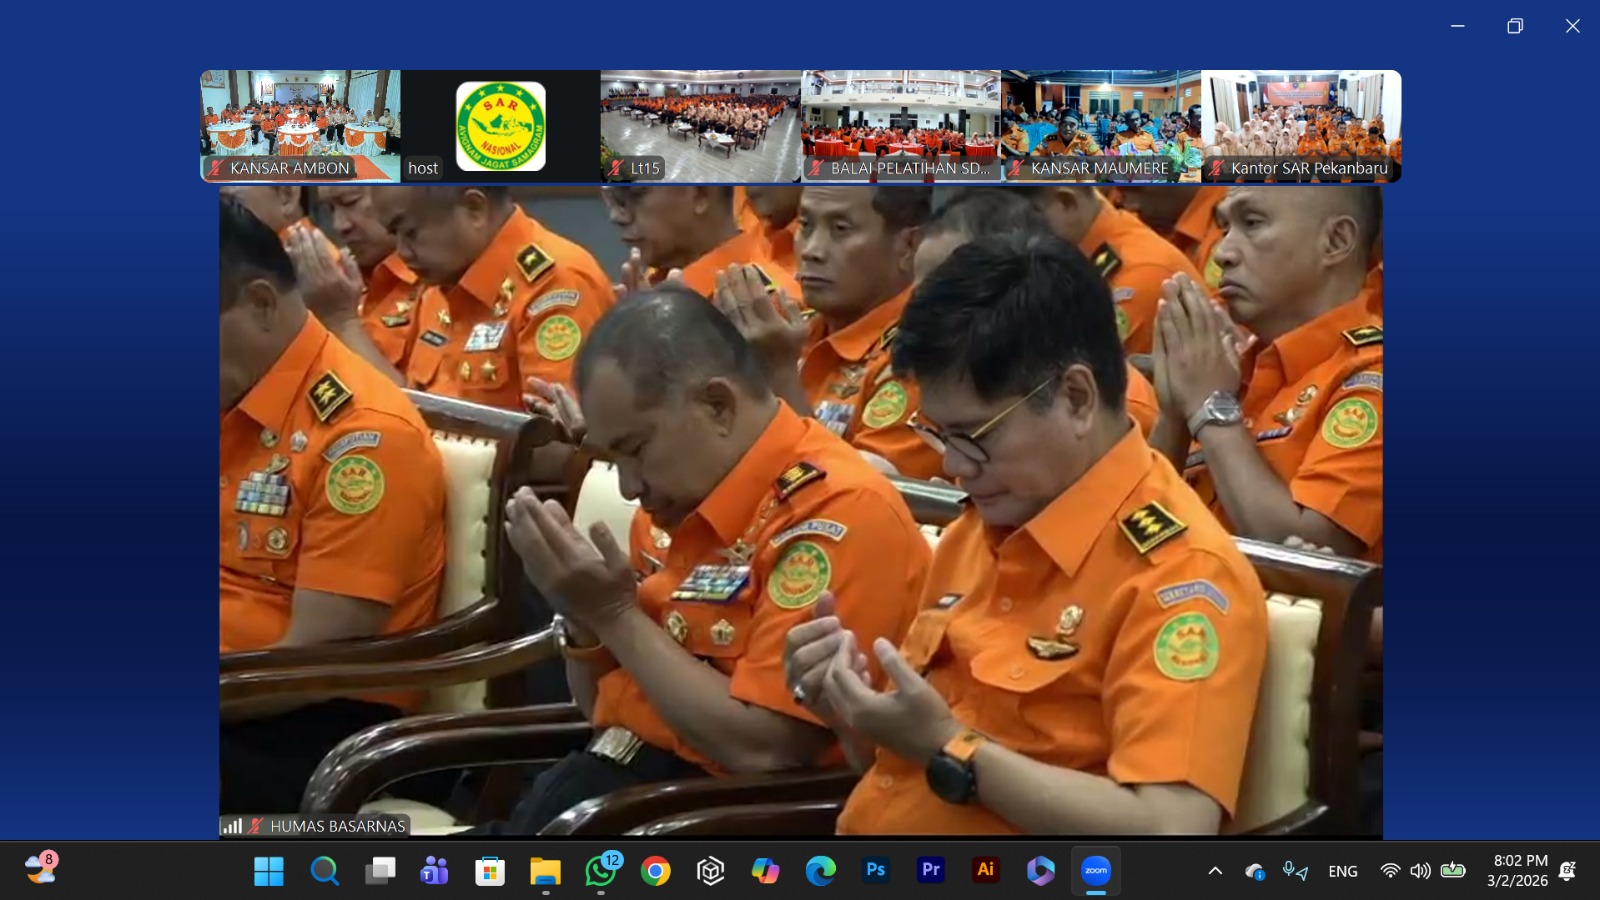Click the host participant tile with SAR logo
1600x900 pixels.
[500, 125]
